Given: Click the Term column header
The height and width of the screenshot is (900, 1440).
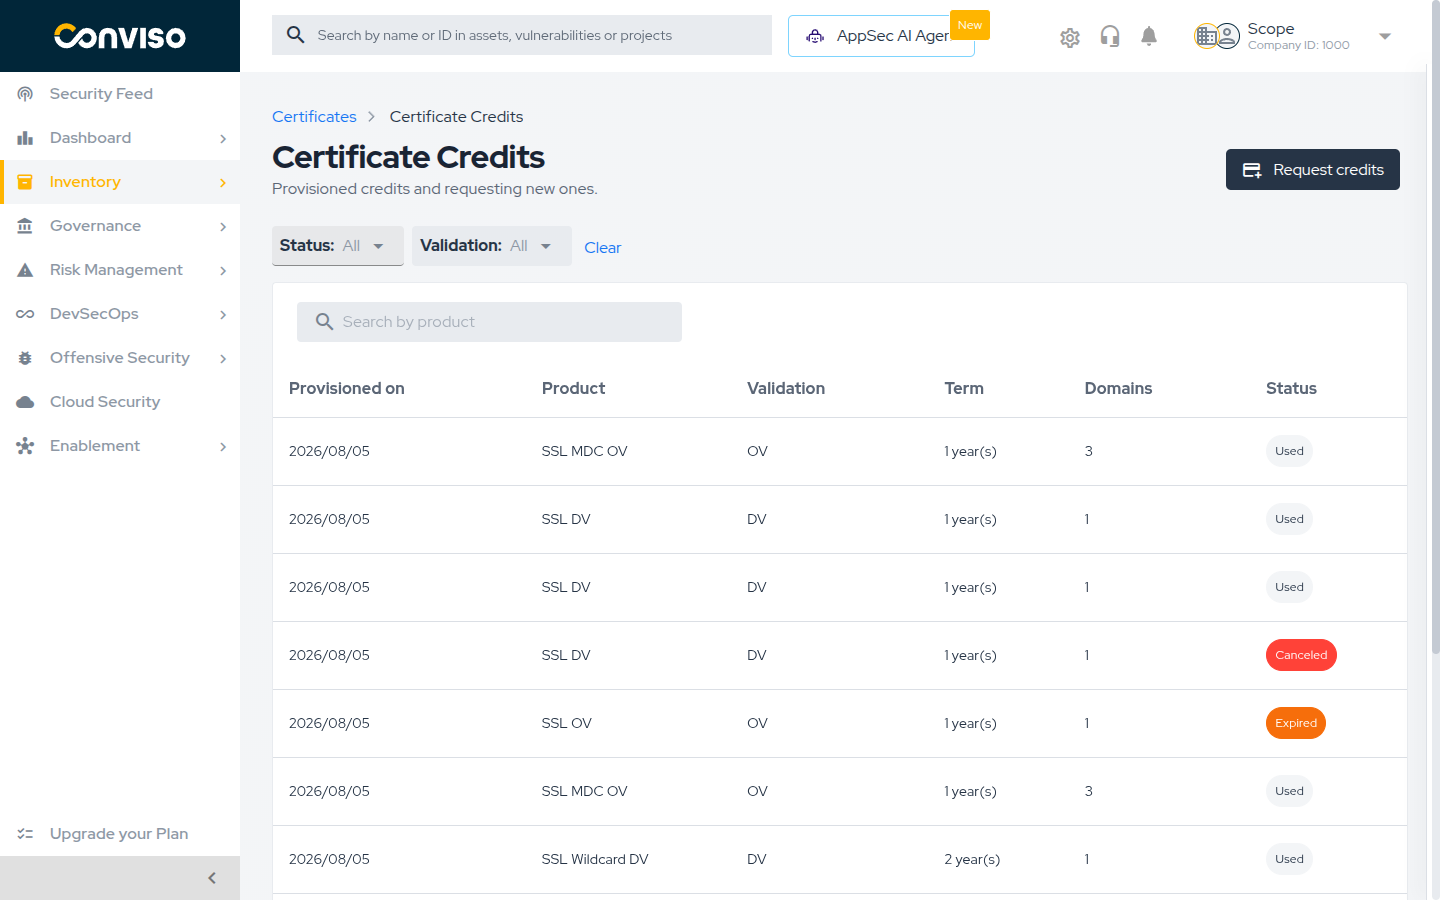Looking at the screenshot, I should coord(964,388).
